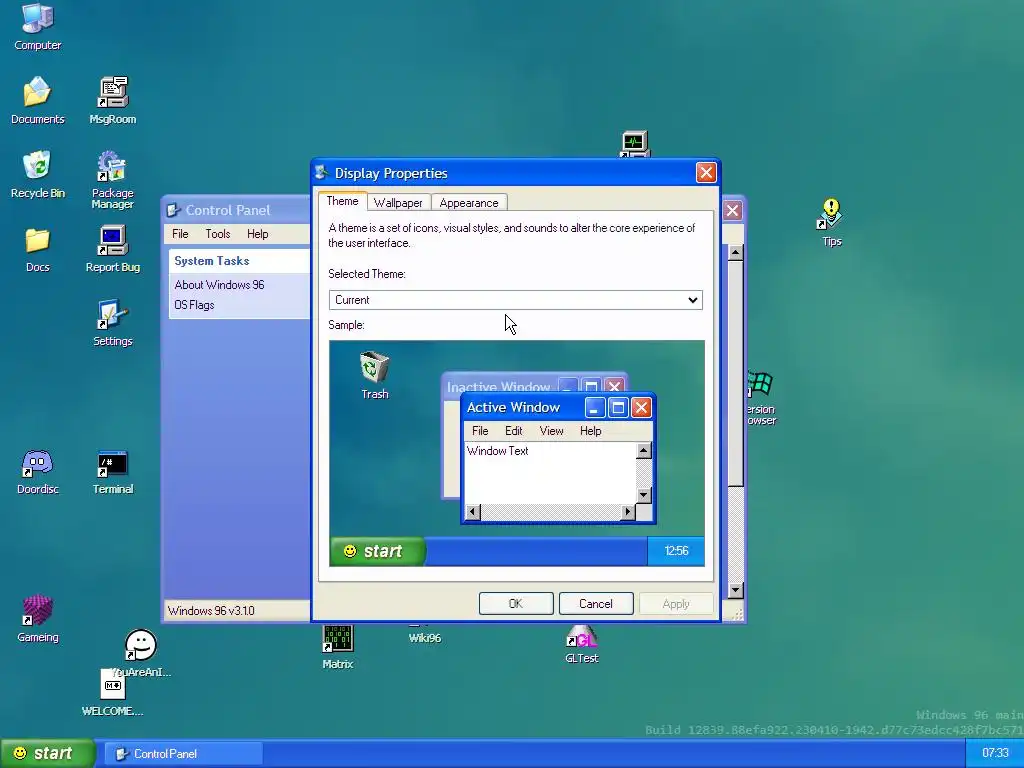The height and width of the screenshot is (768, 1024).
Task: Open the OS Flags link
Action: (194, 305)
